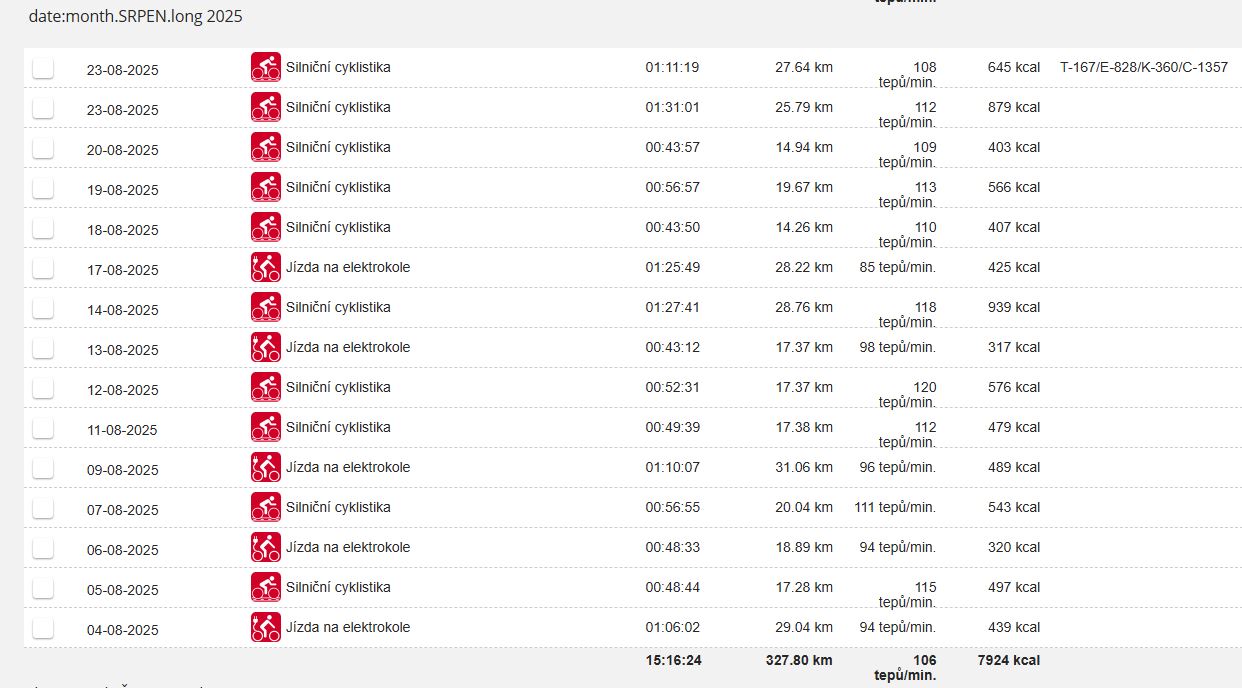Viewport: 1242px width, 688px height.
Task: Click the road cycling icon for 20-08-2025
Action: (265, 147)
